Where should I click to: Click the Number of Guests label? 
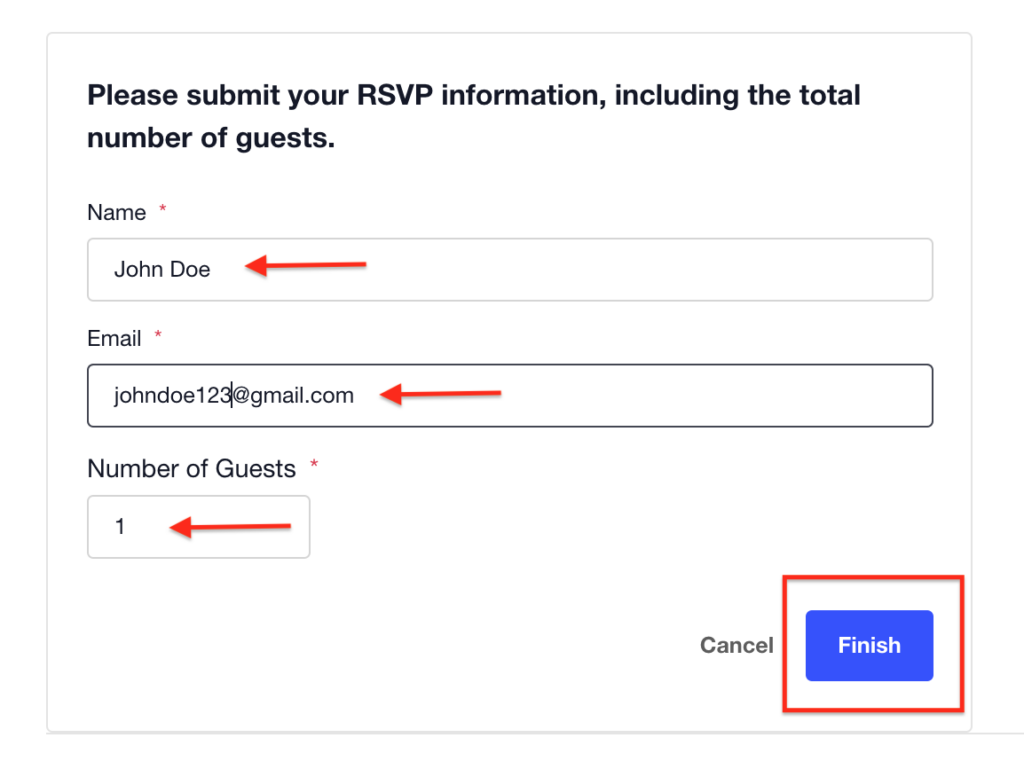click(x=191, y=469)
